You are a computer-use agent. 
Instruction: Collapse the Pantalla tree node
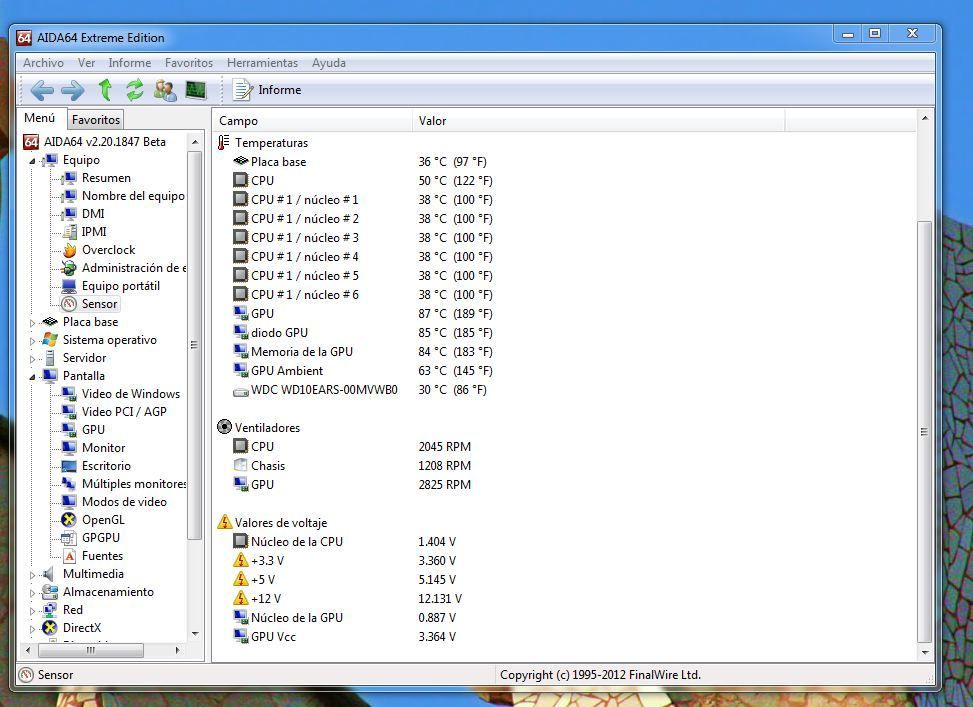pos(32,377)
